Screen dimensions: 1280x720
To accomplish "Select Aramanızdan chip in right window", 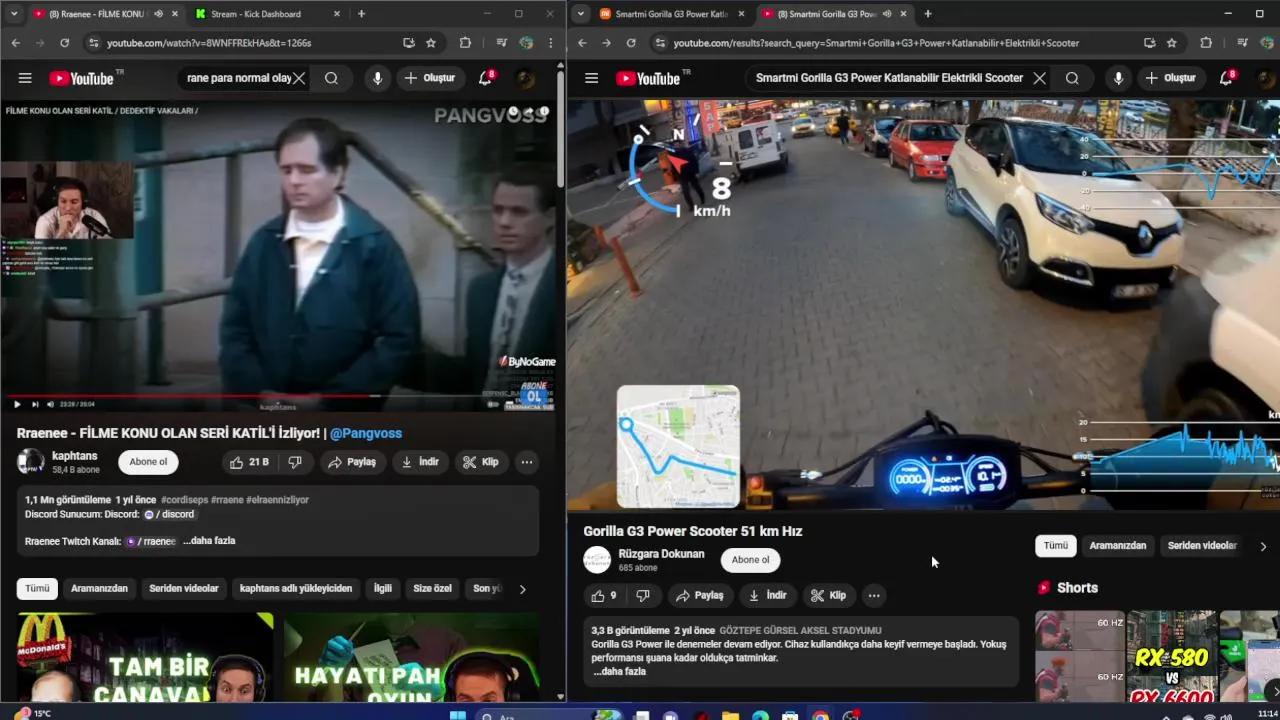I will [x=1118, y=546].
